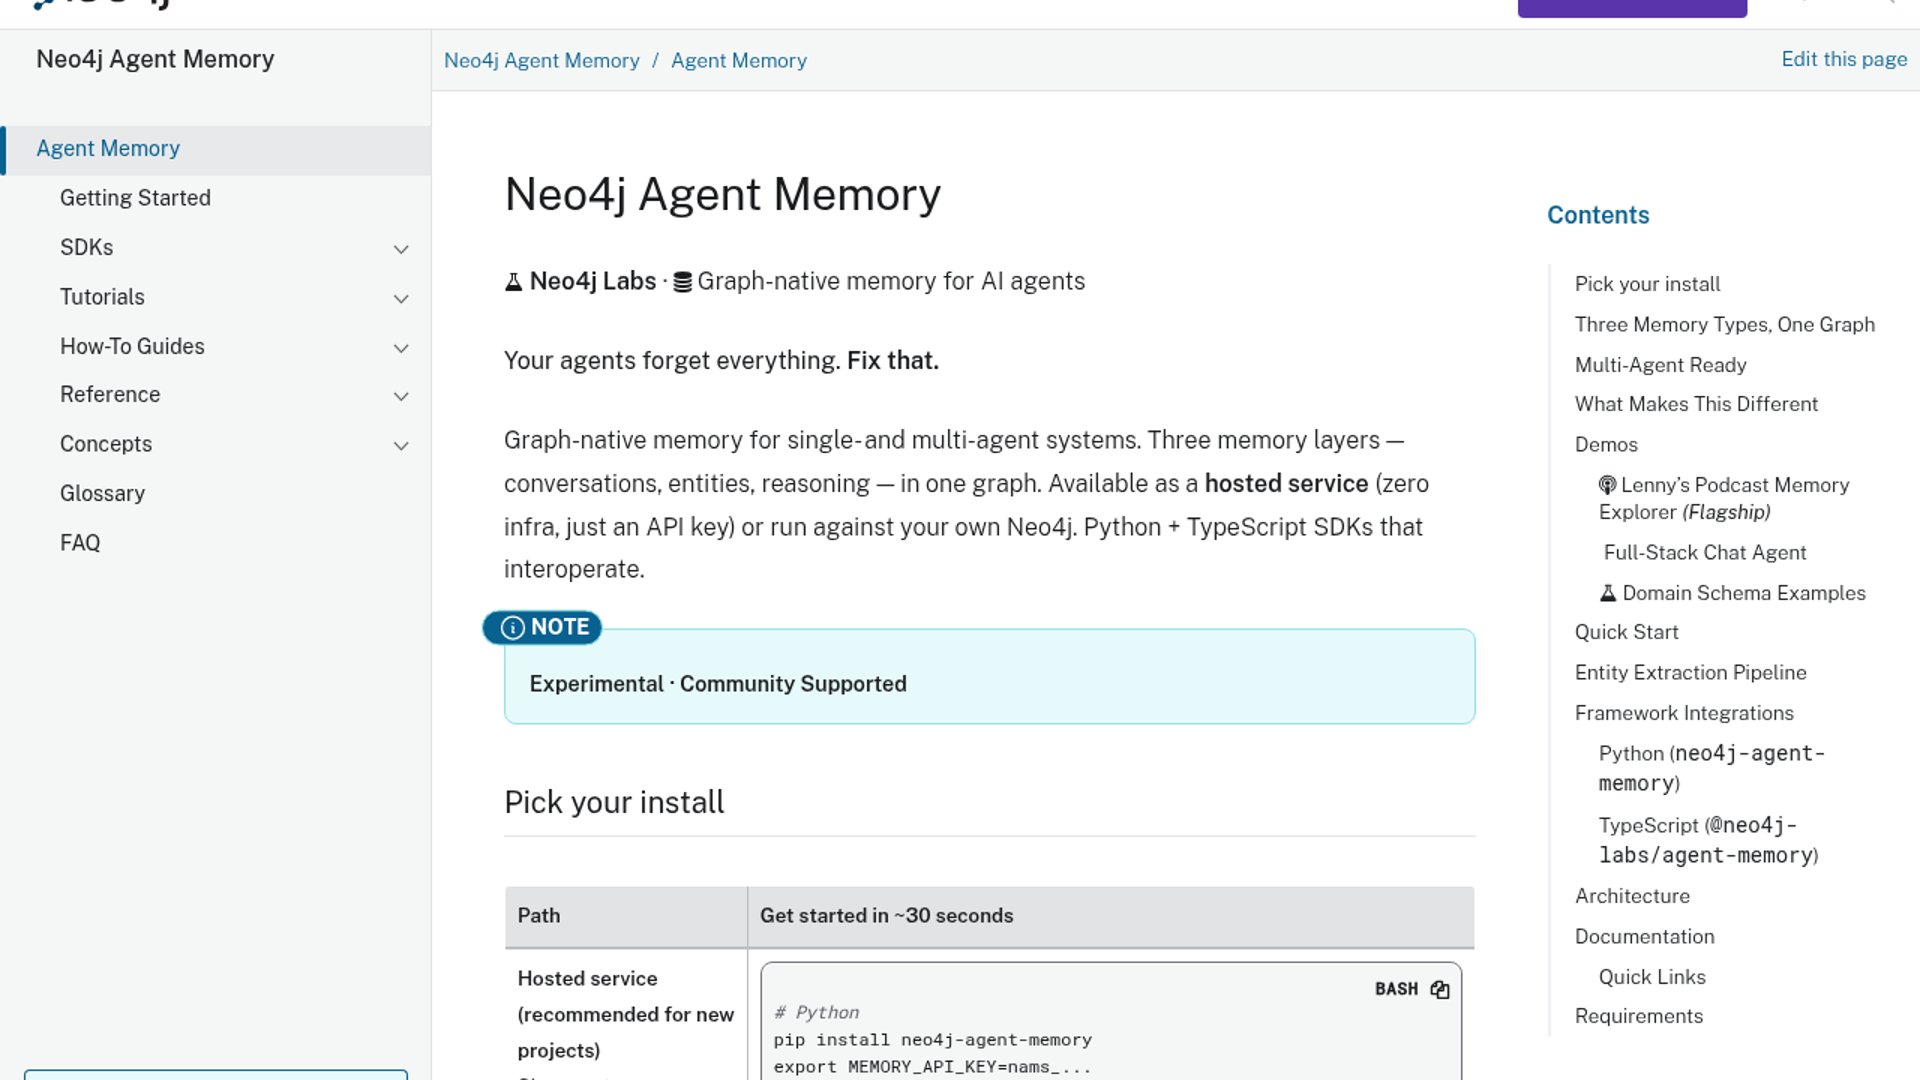
Task: Expand the Concepts section chevron
Action: [x=401, y=446]
